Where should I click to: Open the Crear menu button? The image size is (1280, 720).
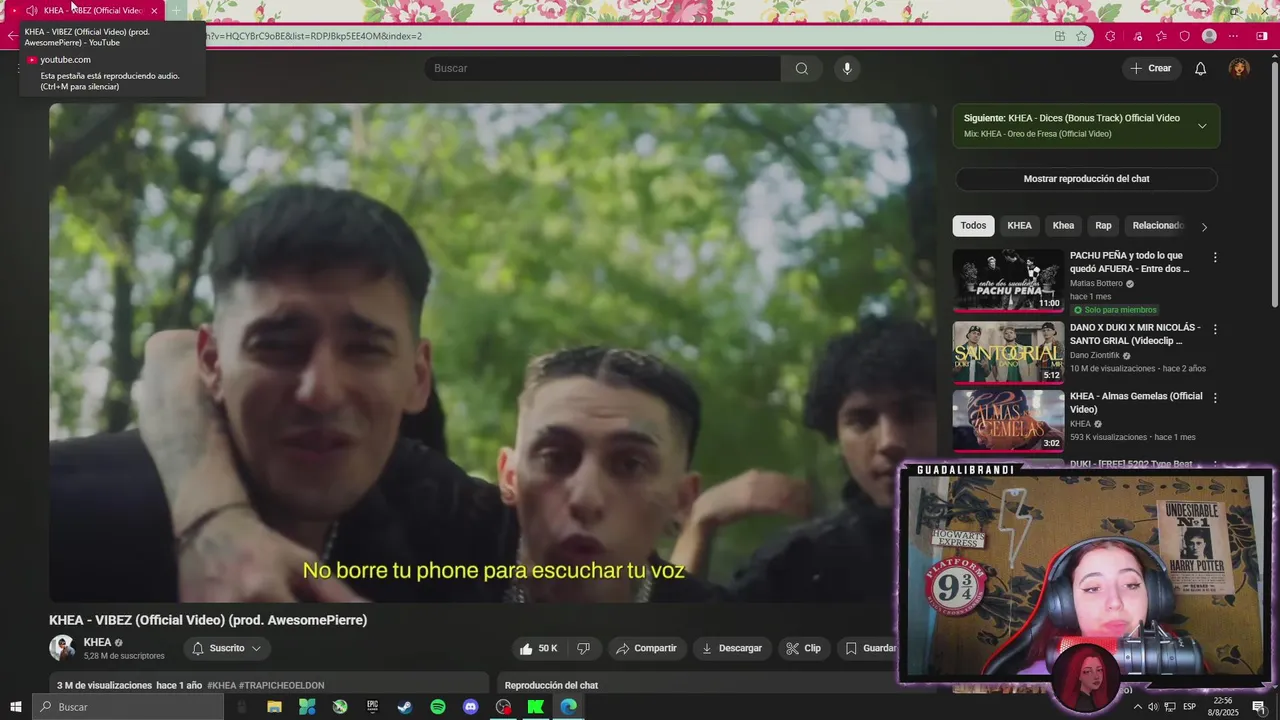(1150, 68)
